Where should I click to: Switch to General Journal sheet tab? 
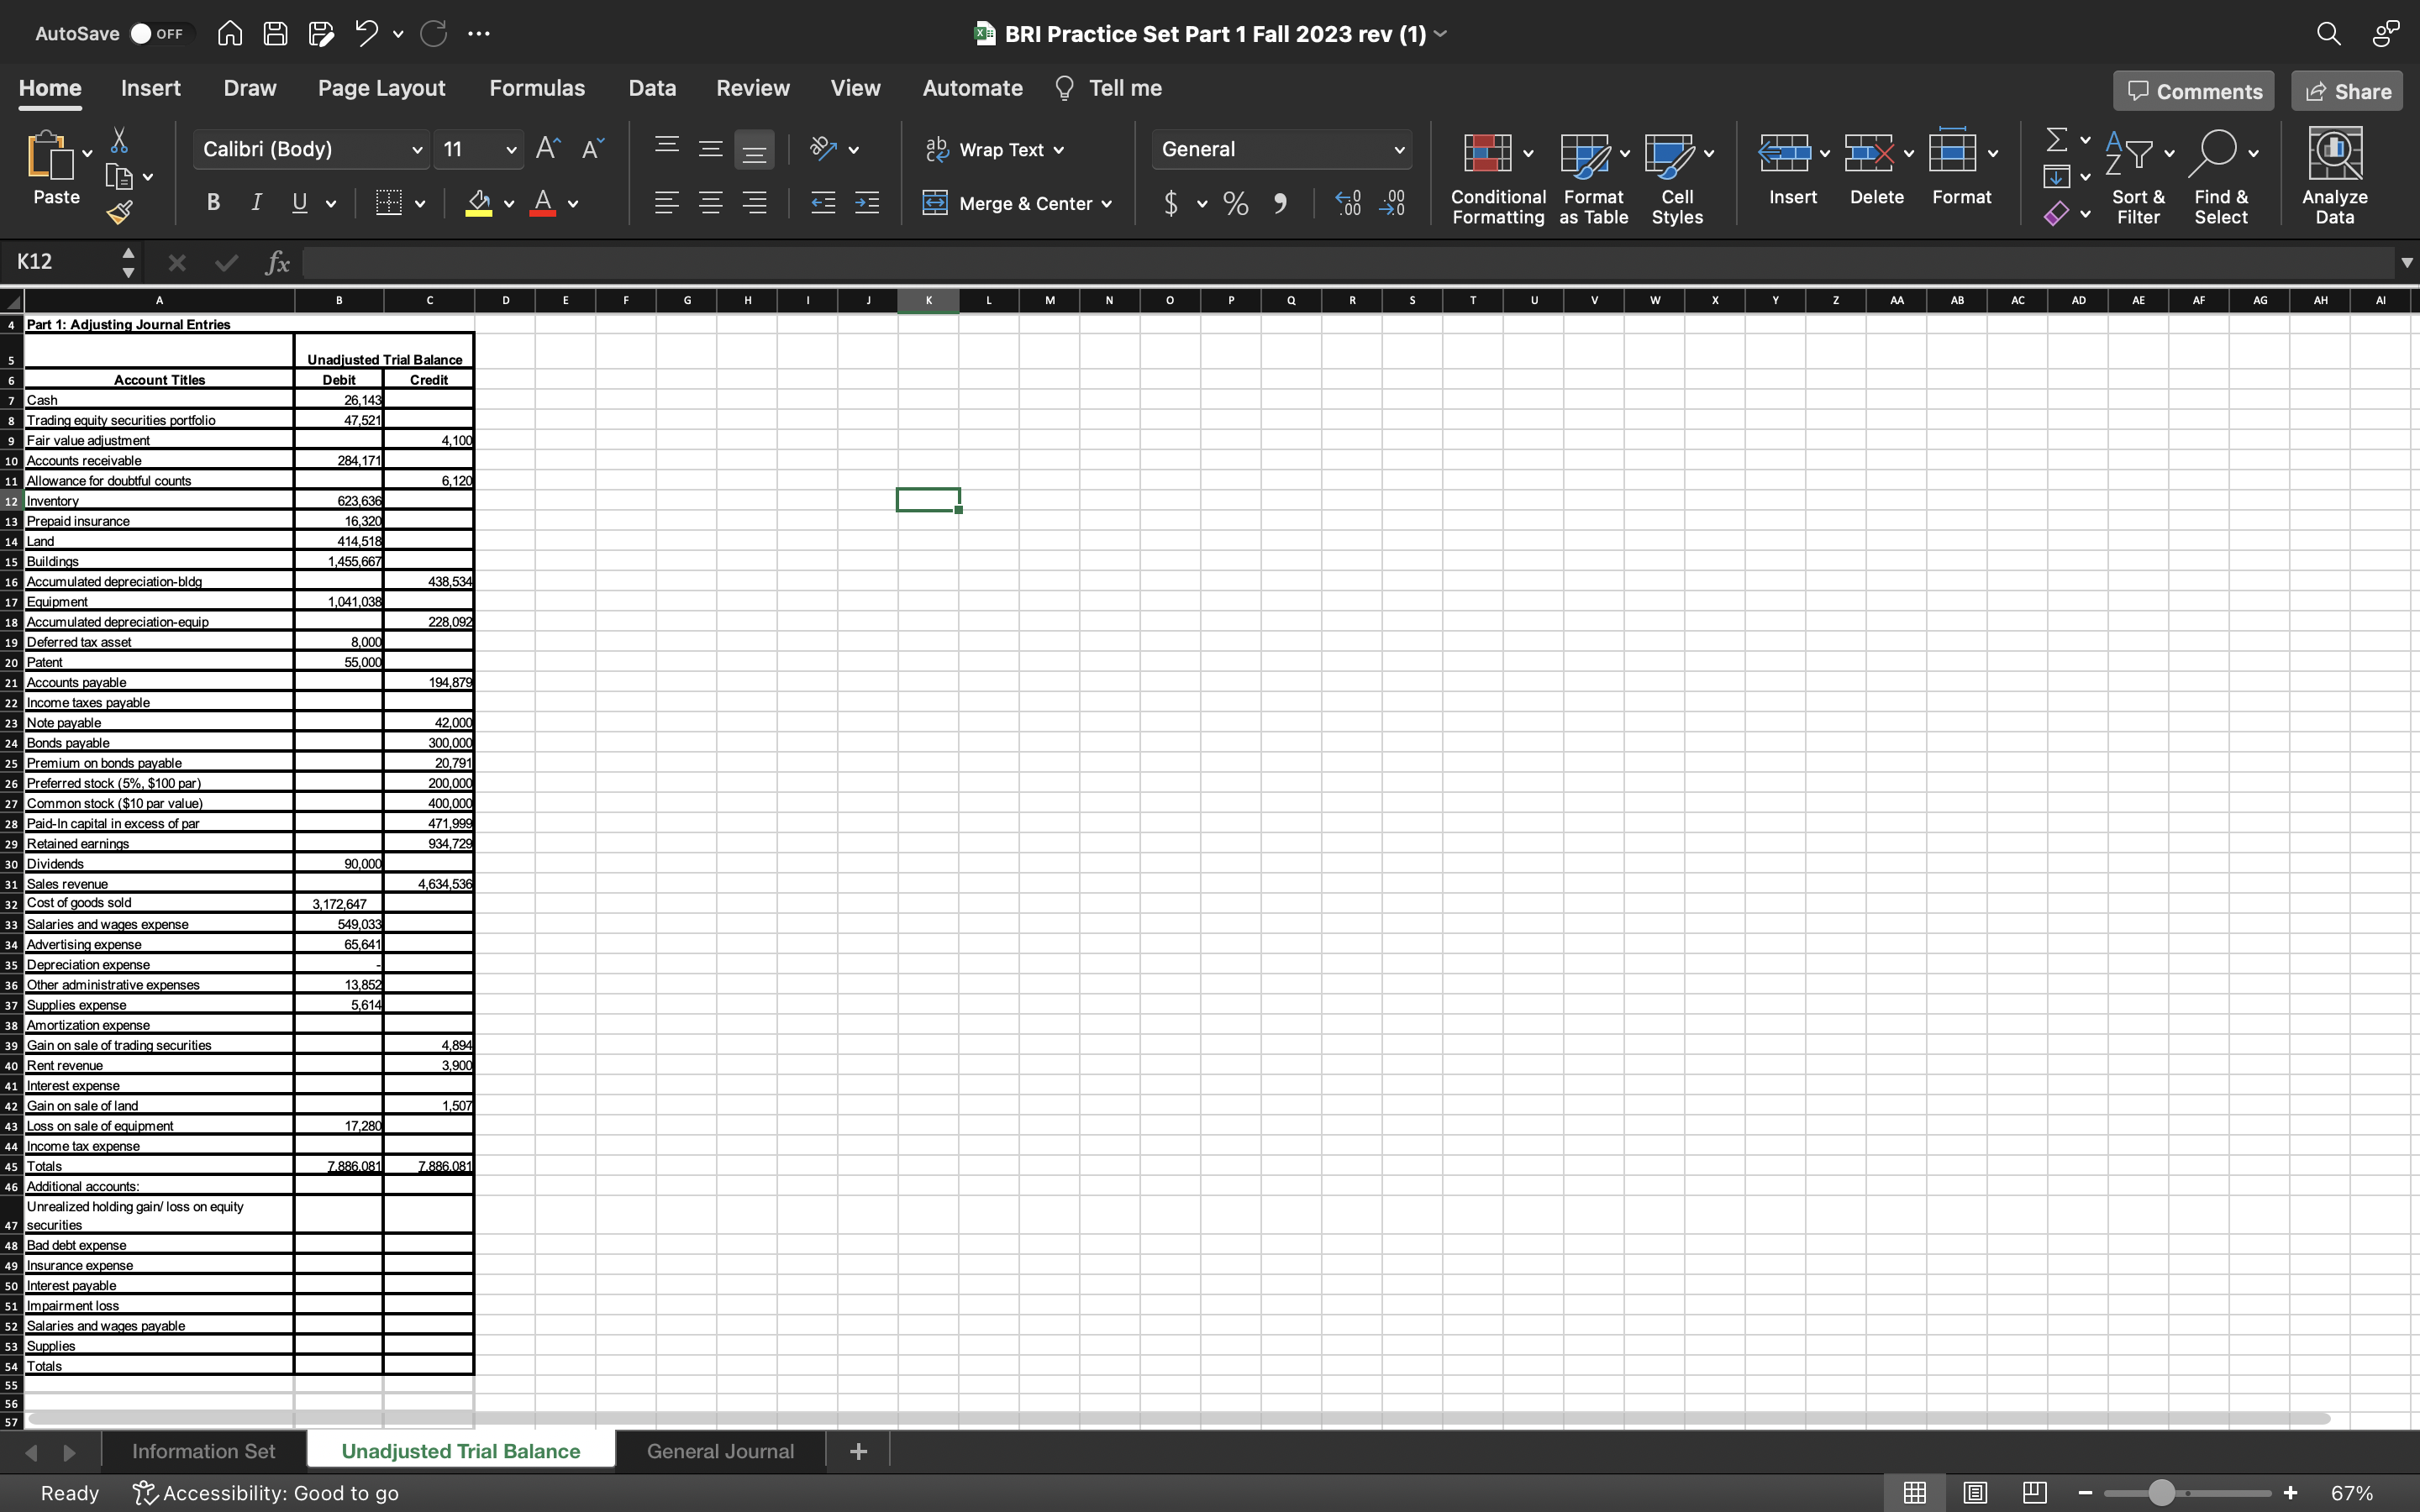tap(720, 1451)
